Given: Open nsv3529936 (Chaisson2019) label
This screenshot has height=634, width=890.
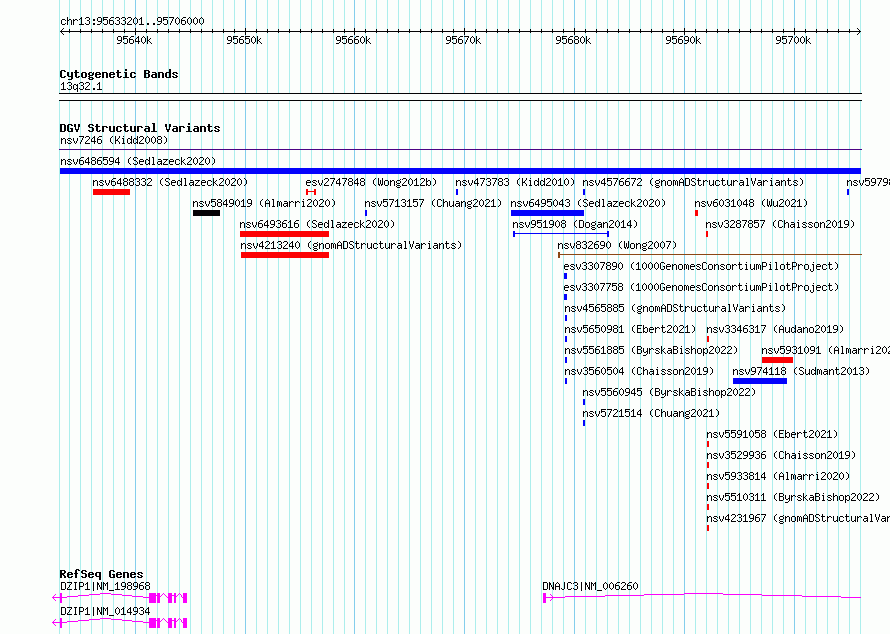Looking at the screenshot, I should pyautogui.click(x=781, y=455).
